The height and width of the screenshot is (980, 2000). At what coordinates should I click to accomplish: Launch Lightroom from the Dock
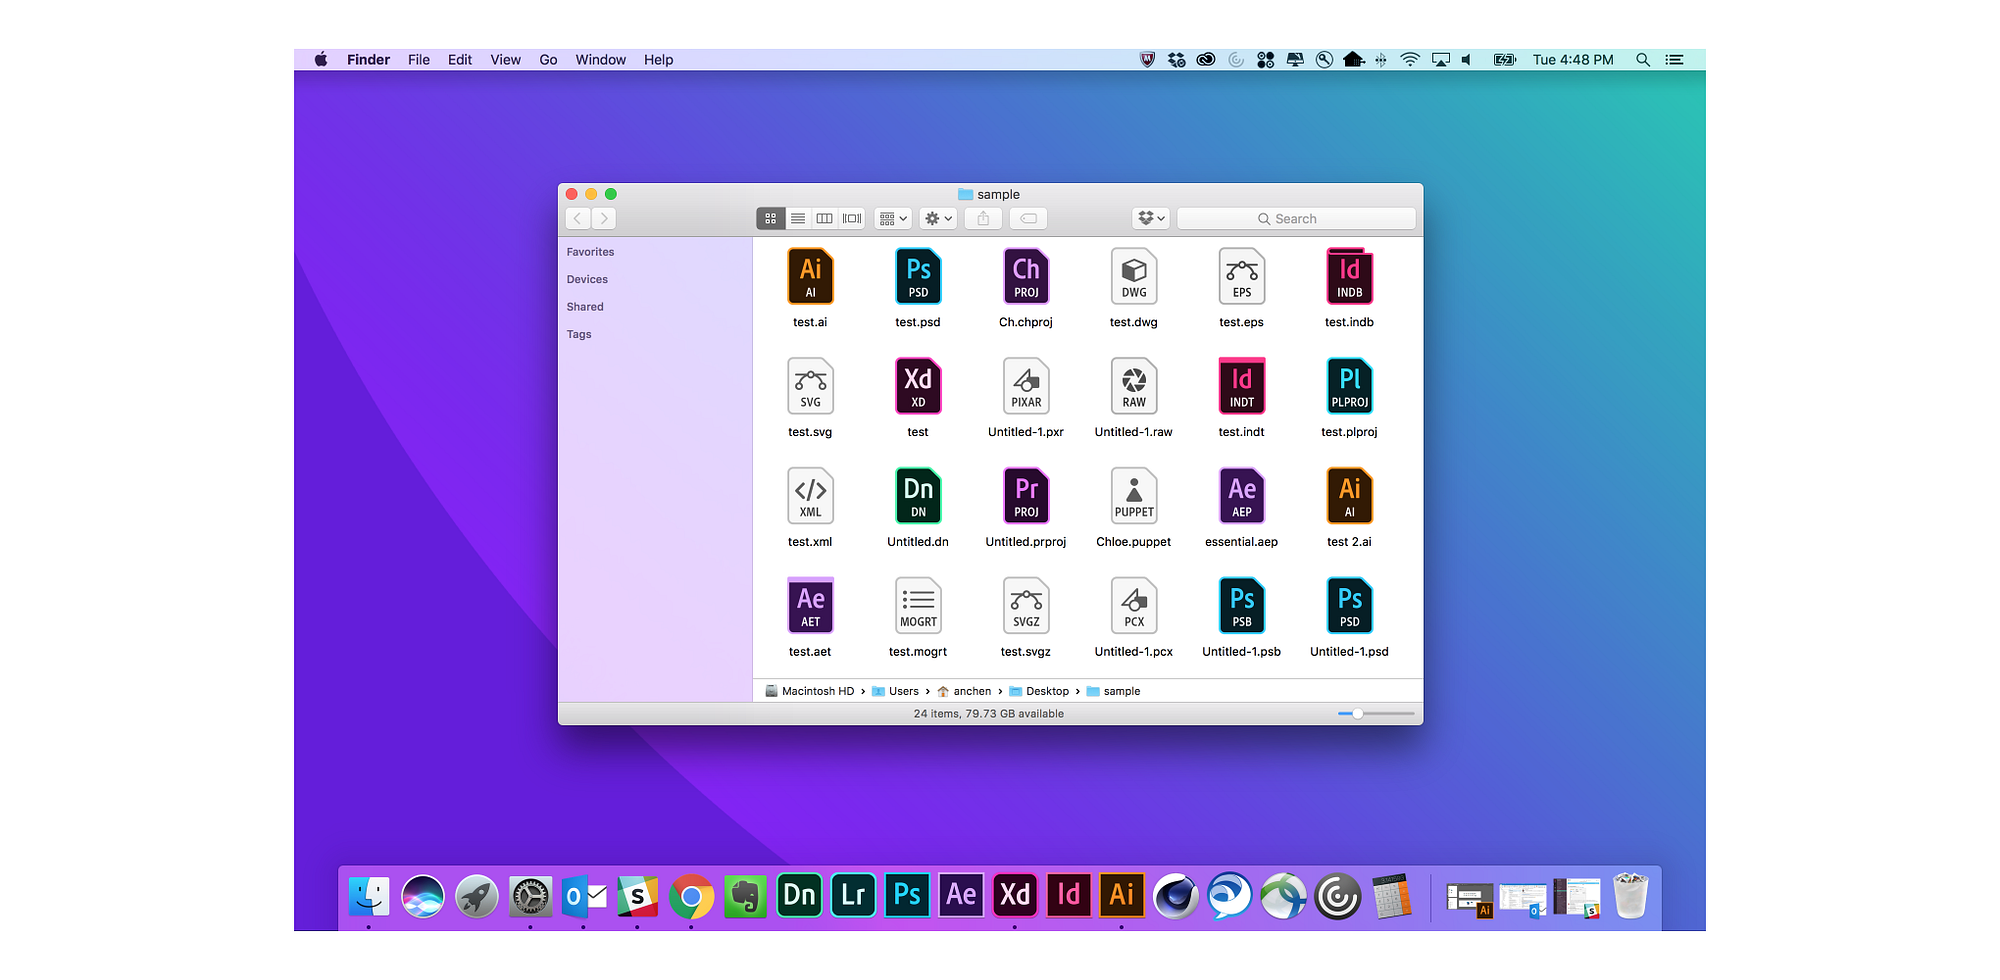coord(853,896)
